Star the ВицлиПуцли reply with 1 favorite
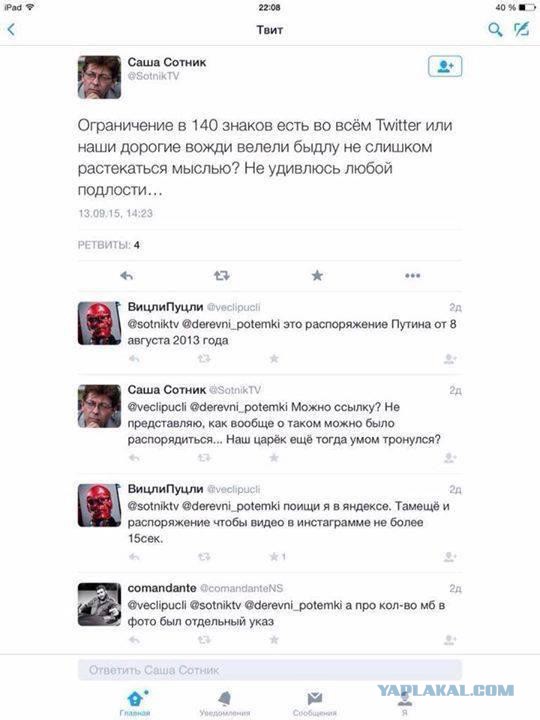Viewport: 540px width, 720px height. (x=274, y=557)
